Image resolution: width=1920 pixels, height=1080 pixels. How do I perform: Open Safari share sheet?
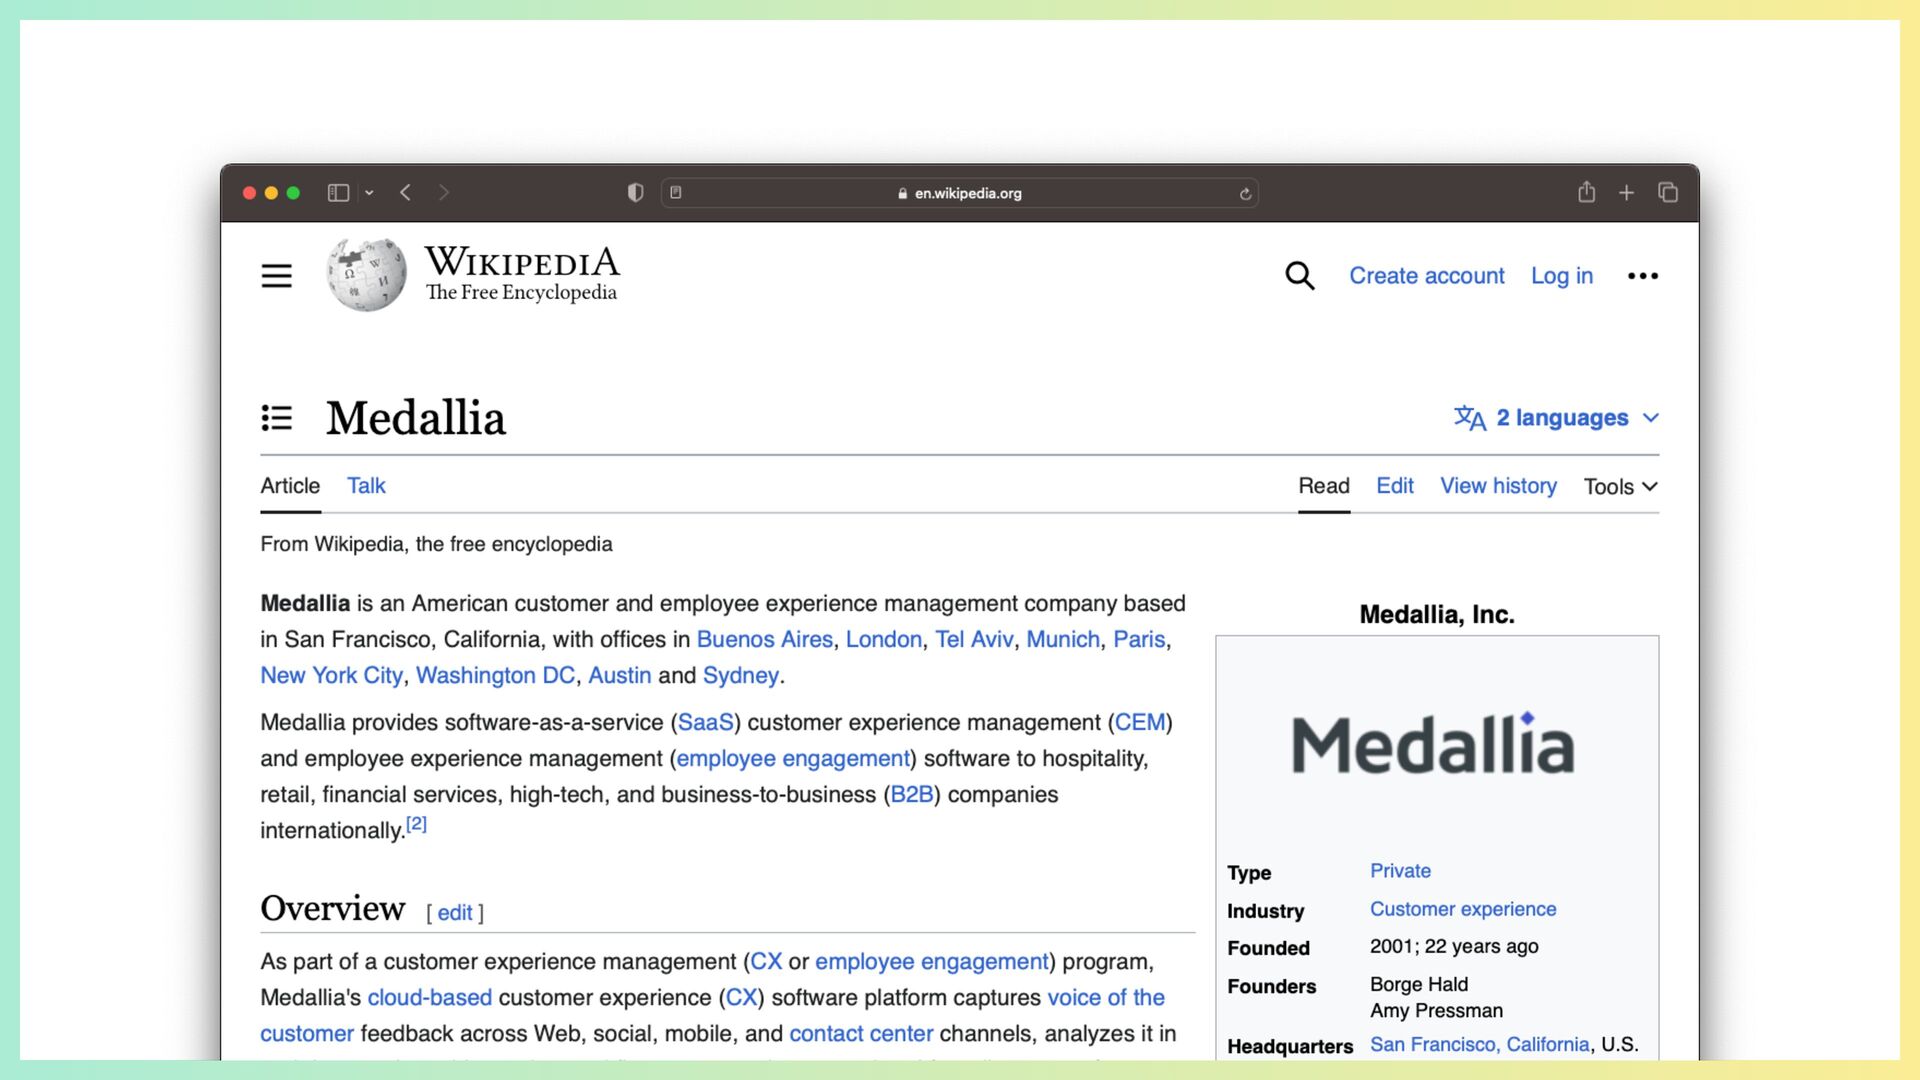pos(1586,192)
